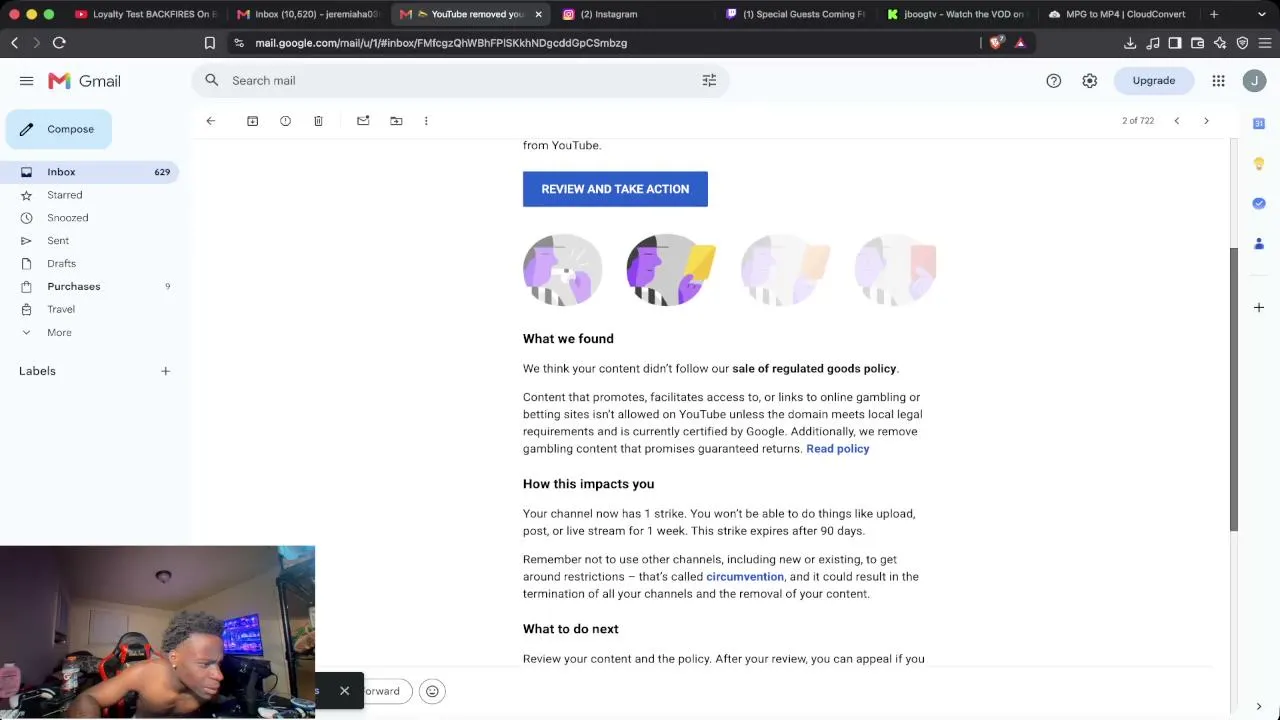This screenshot has width=1280, height=720.
Task: Open Google Keep side panel
Action: (1259, 163)
